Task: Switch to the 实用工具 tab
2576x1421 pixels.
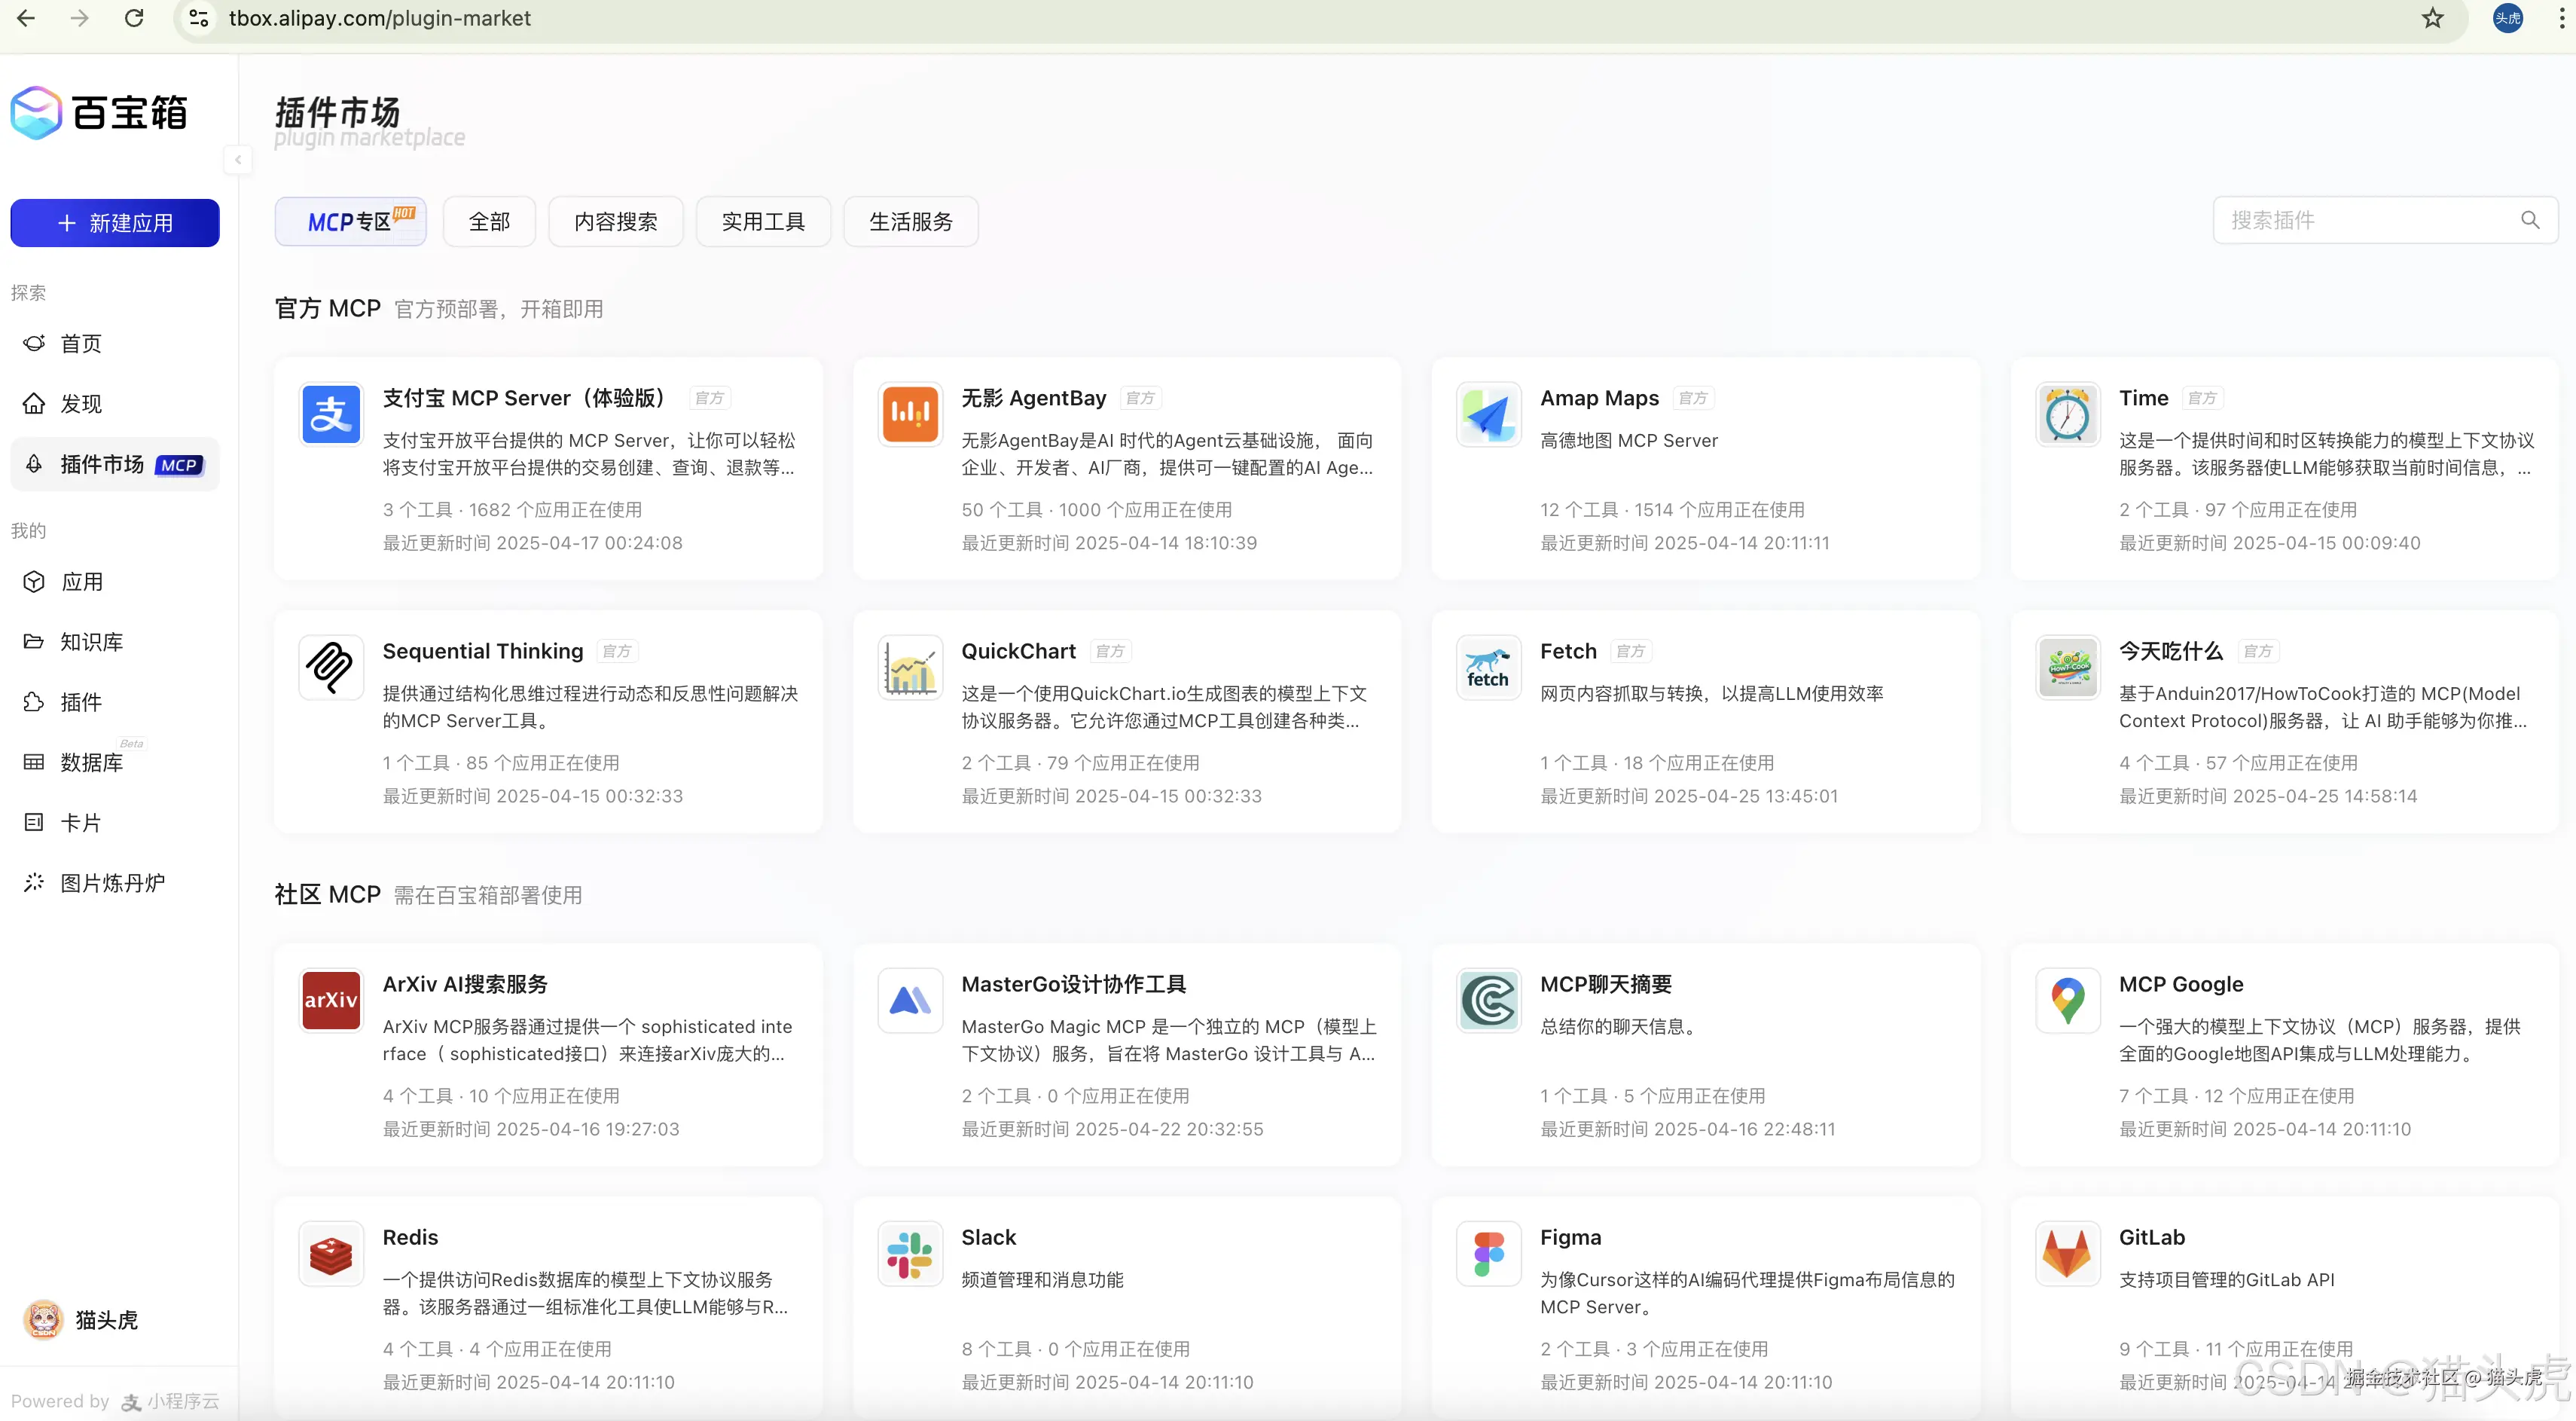Action: point(763,221)
